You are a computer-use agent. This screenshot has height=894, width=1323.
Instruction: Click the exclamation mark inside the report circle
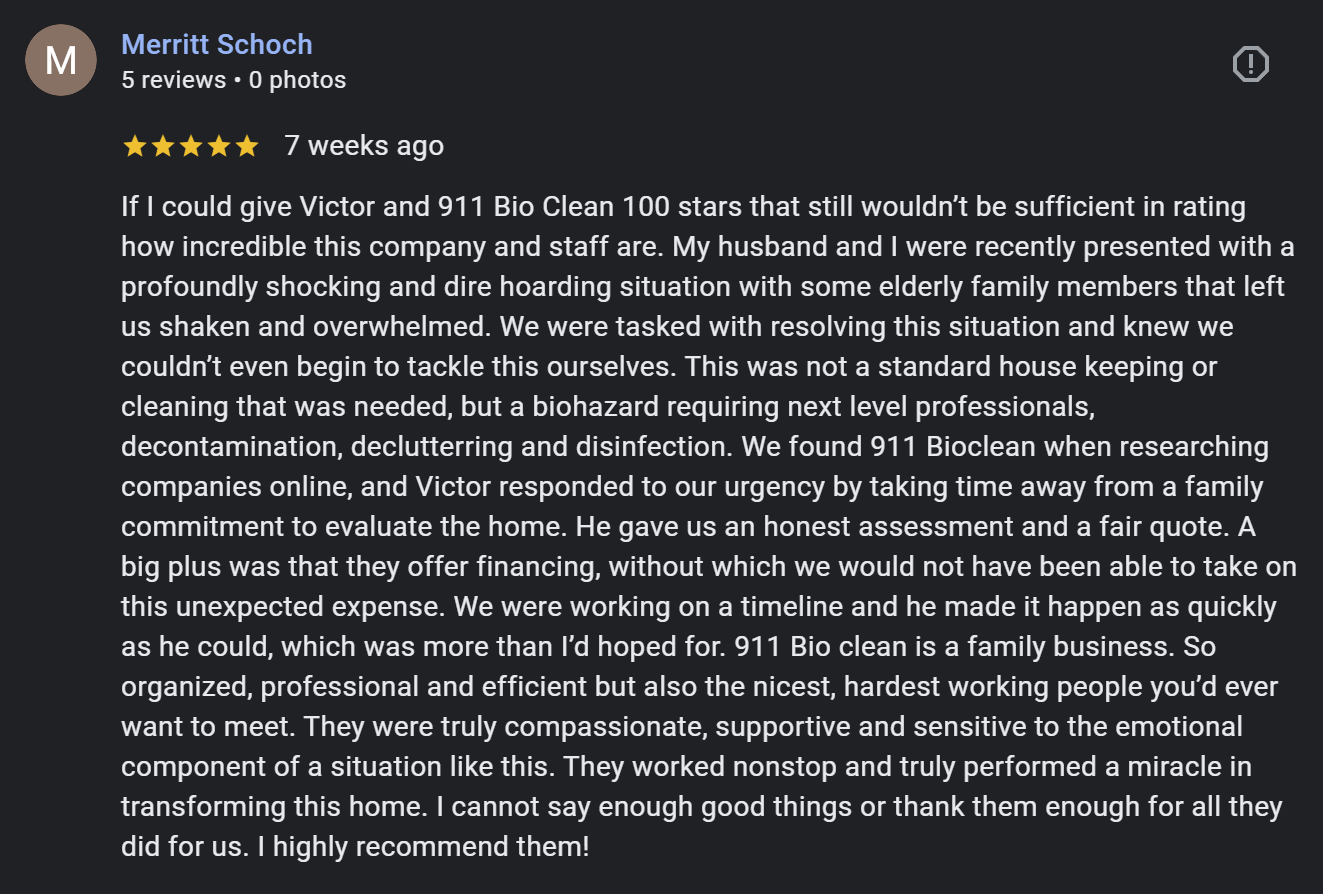[x=1250, y=63]
